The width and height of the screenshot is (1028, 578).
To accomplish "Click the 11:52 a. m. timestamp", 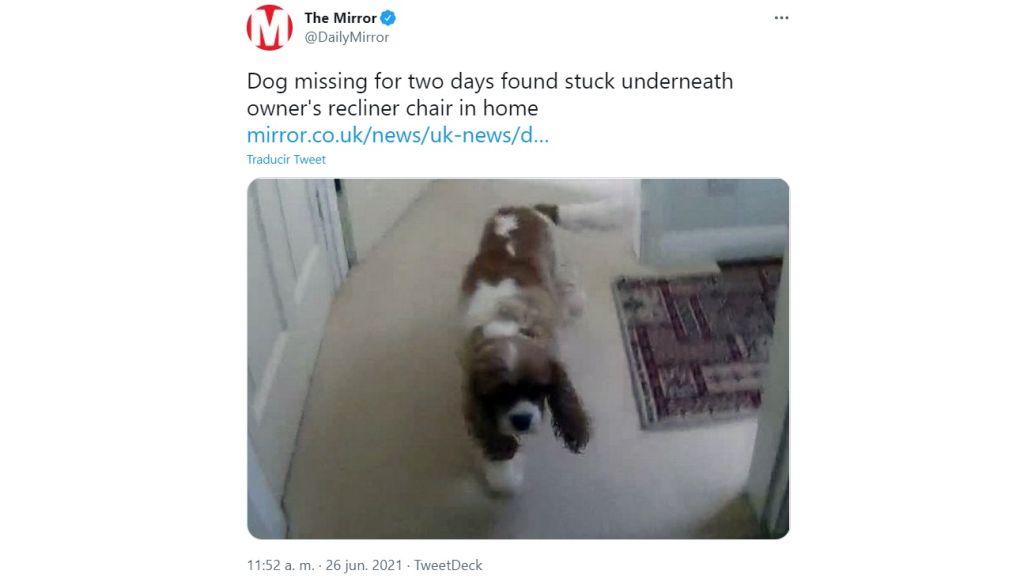I will click(x=280, y=565).
